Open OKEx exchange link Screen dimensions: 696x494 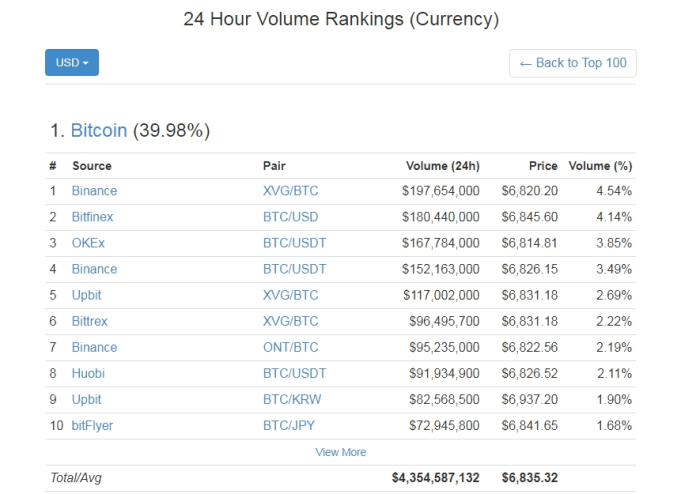(88, 243)
